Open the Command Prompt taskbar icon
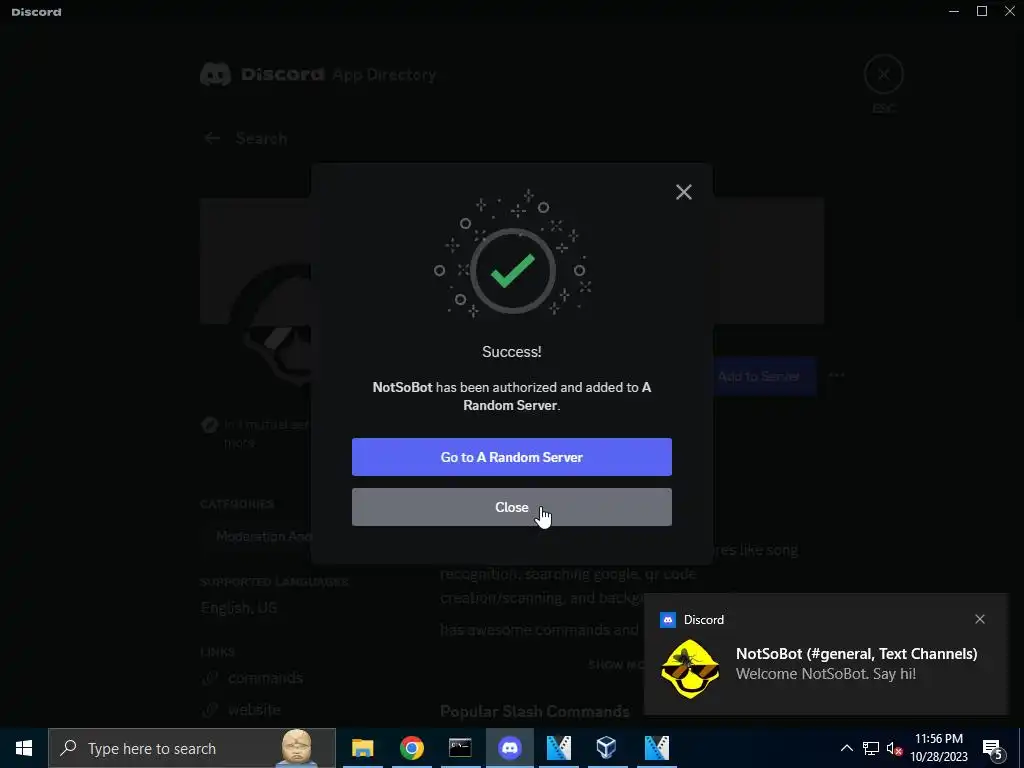 tap(460, 748)
